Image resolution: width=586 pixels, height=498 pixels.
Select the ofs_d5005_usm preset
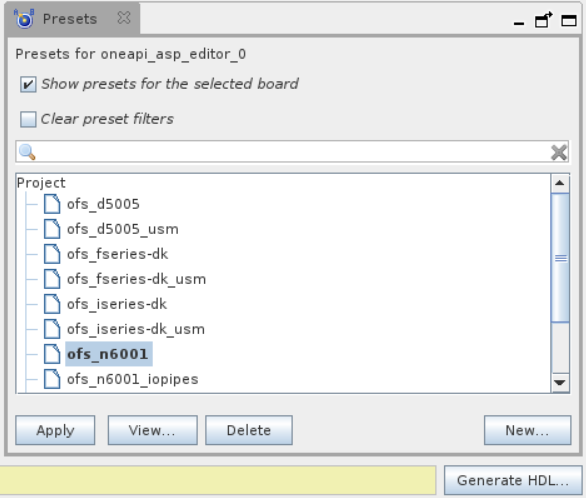tap(123, 229)
